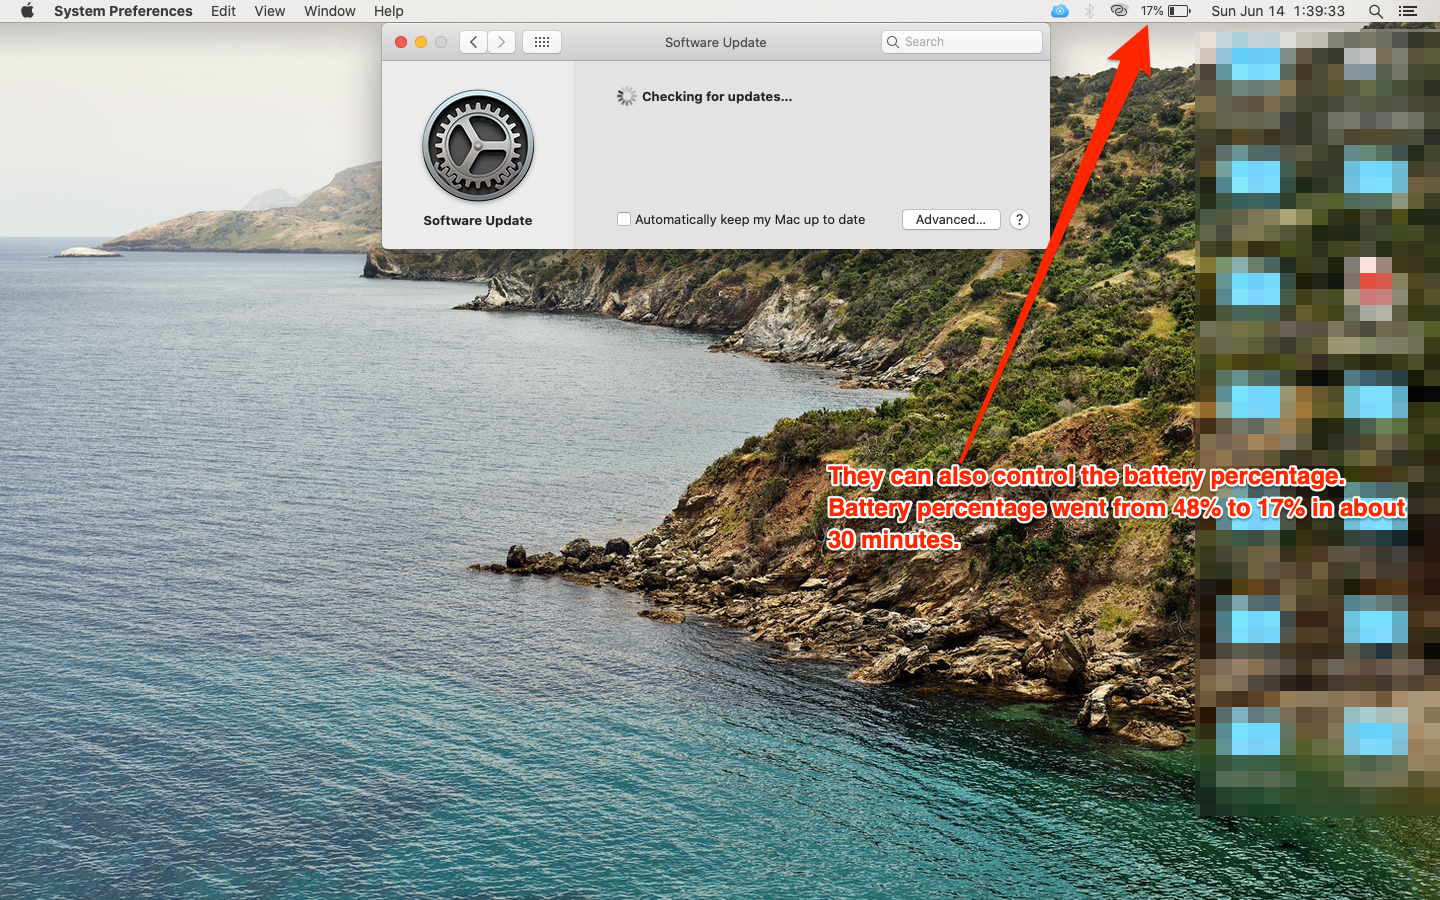The image size is (1440, 900).
Task: Open the Window menu
Action: coord(329,11)
